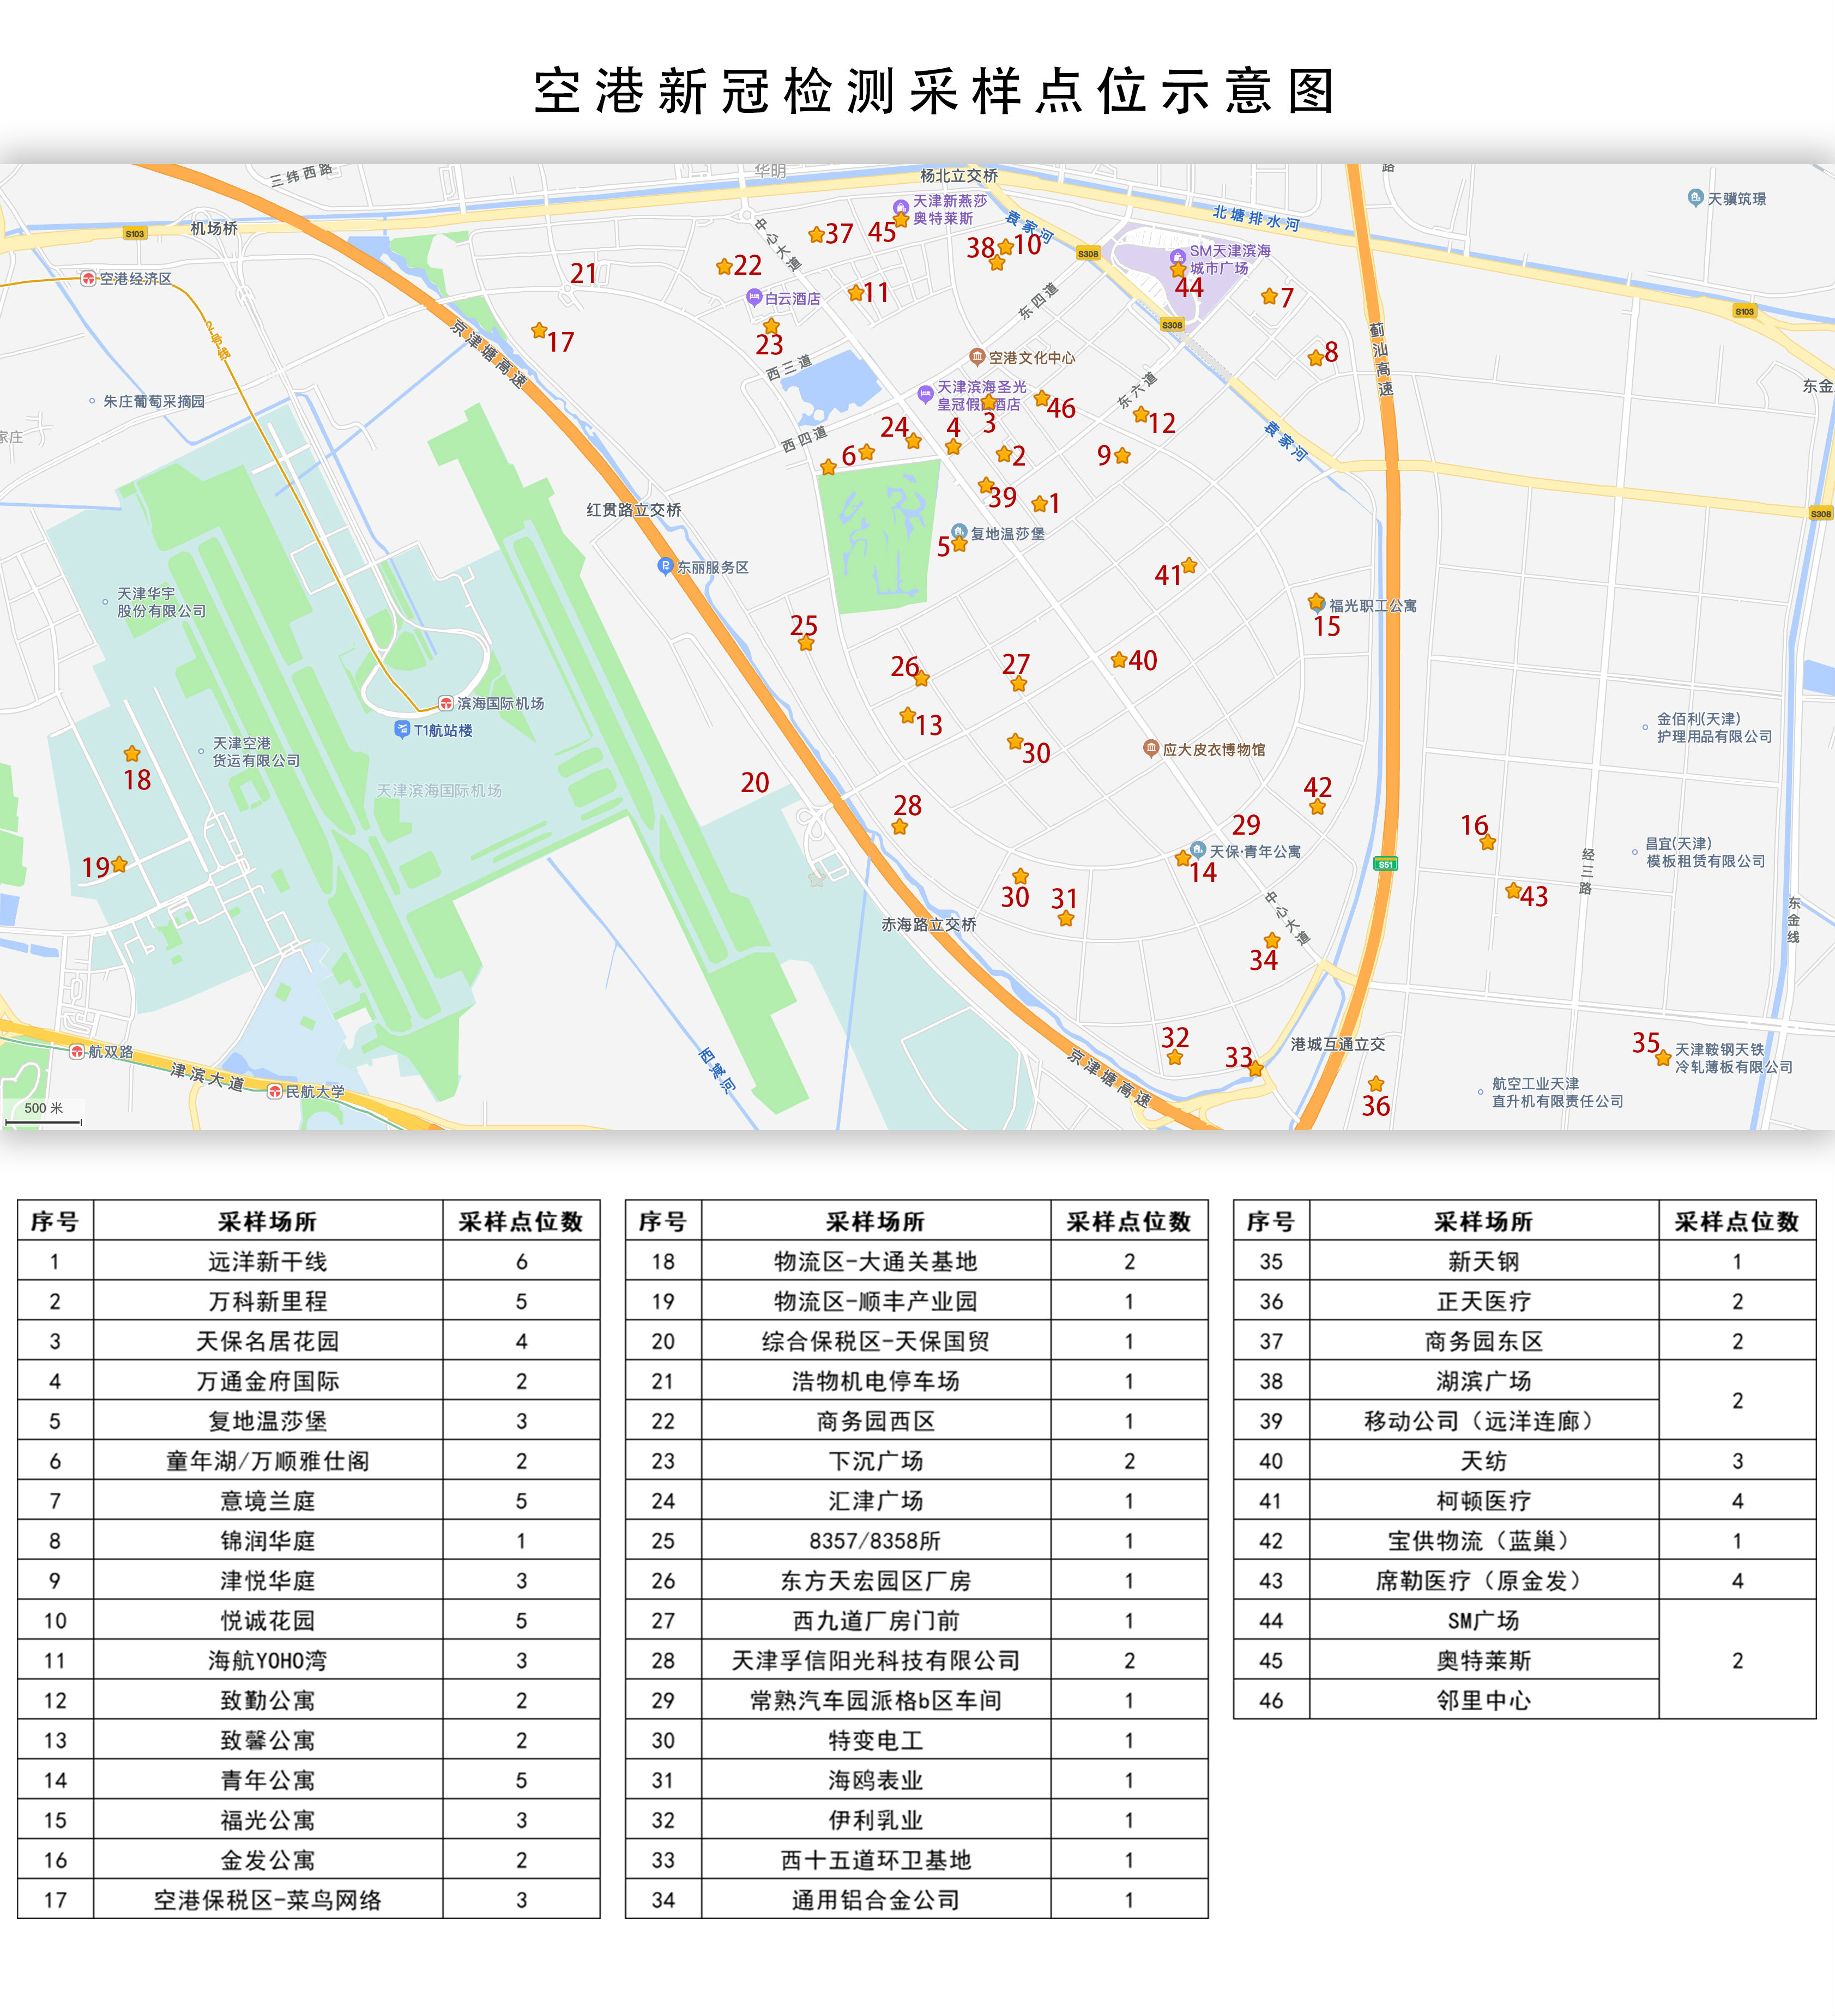This screenshot has height=2016, width=1835.
Task: Click the star marker numbered 41
Action: tap(1189, 565)
